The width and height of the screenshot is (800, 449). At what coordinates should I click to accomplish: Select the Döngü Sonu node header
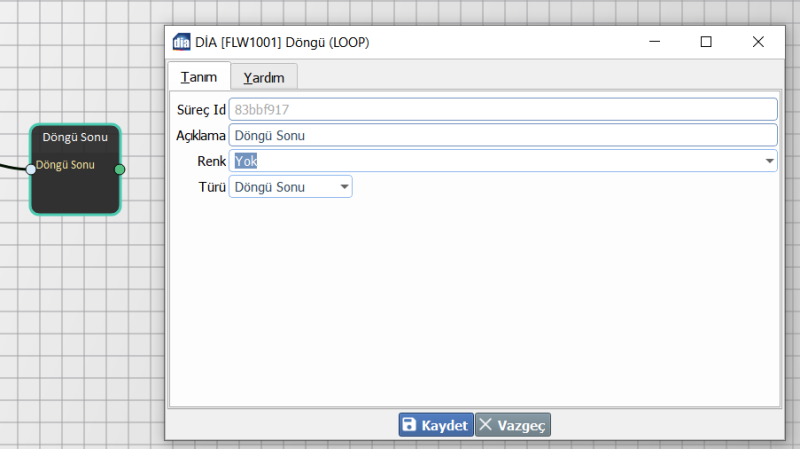(x=75, y=137)
